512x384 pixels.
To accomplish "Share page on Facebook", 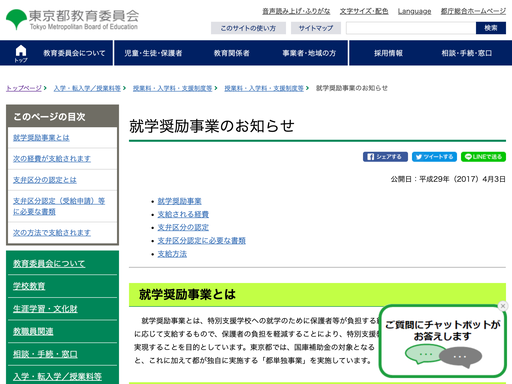I will pyautogui.click(x=385, y=157).
